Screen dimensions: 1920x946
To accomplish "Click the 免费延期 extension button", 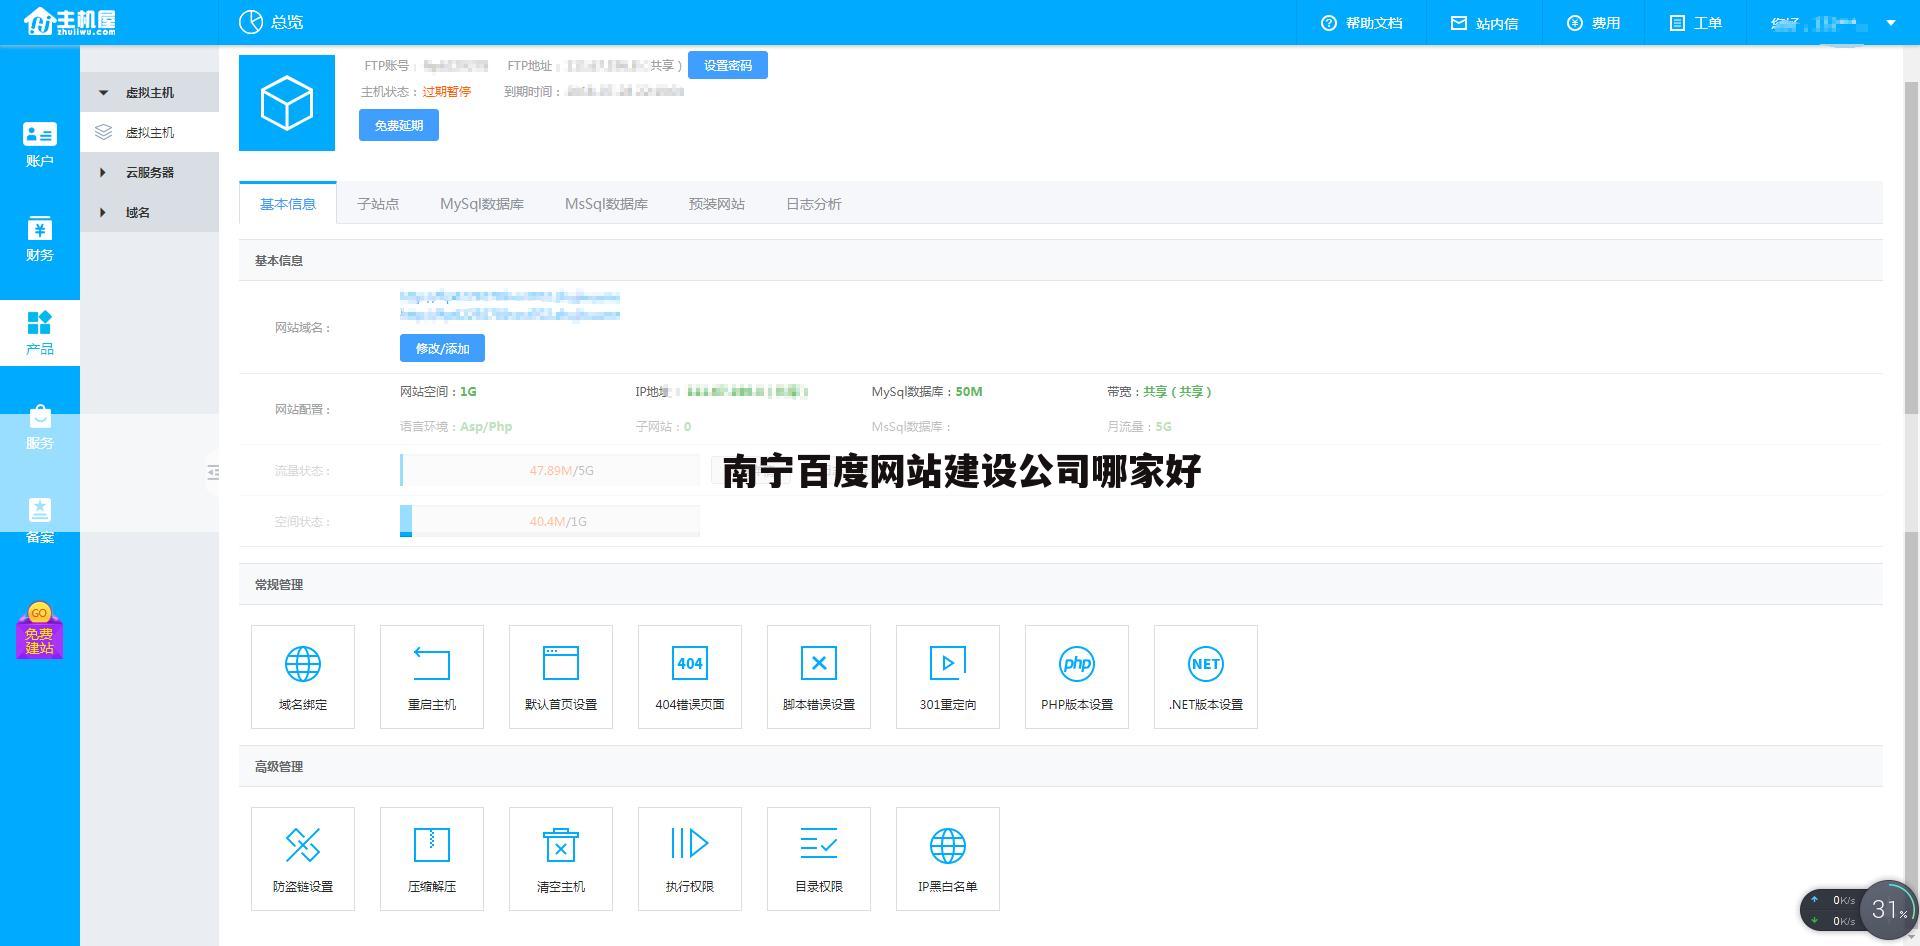I will pyautogui.click(x=398, y=125).
